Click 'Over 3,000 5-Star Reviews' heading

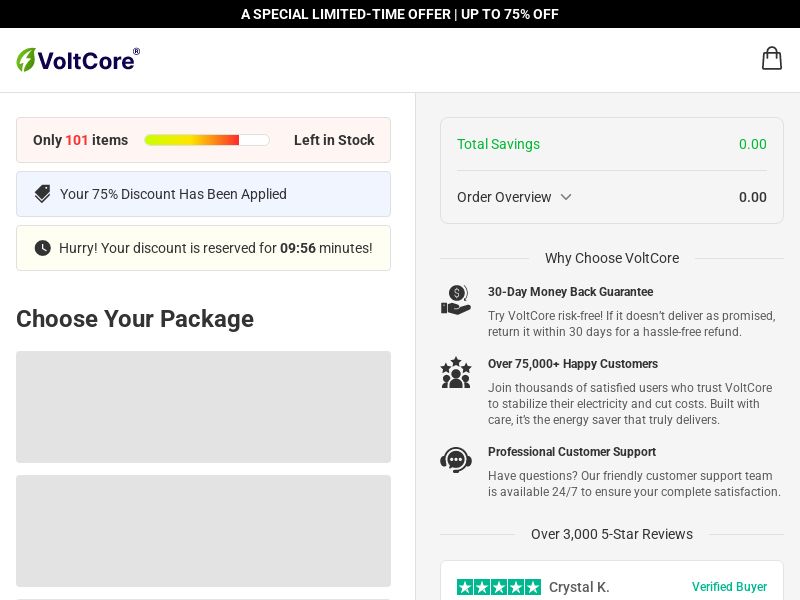click(612, 534)
